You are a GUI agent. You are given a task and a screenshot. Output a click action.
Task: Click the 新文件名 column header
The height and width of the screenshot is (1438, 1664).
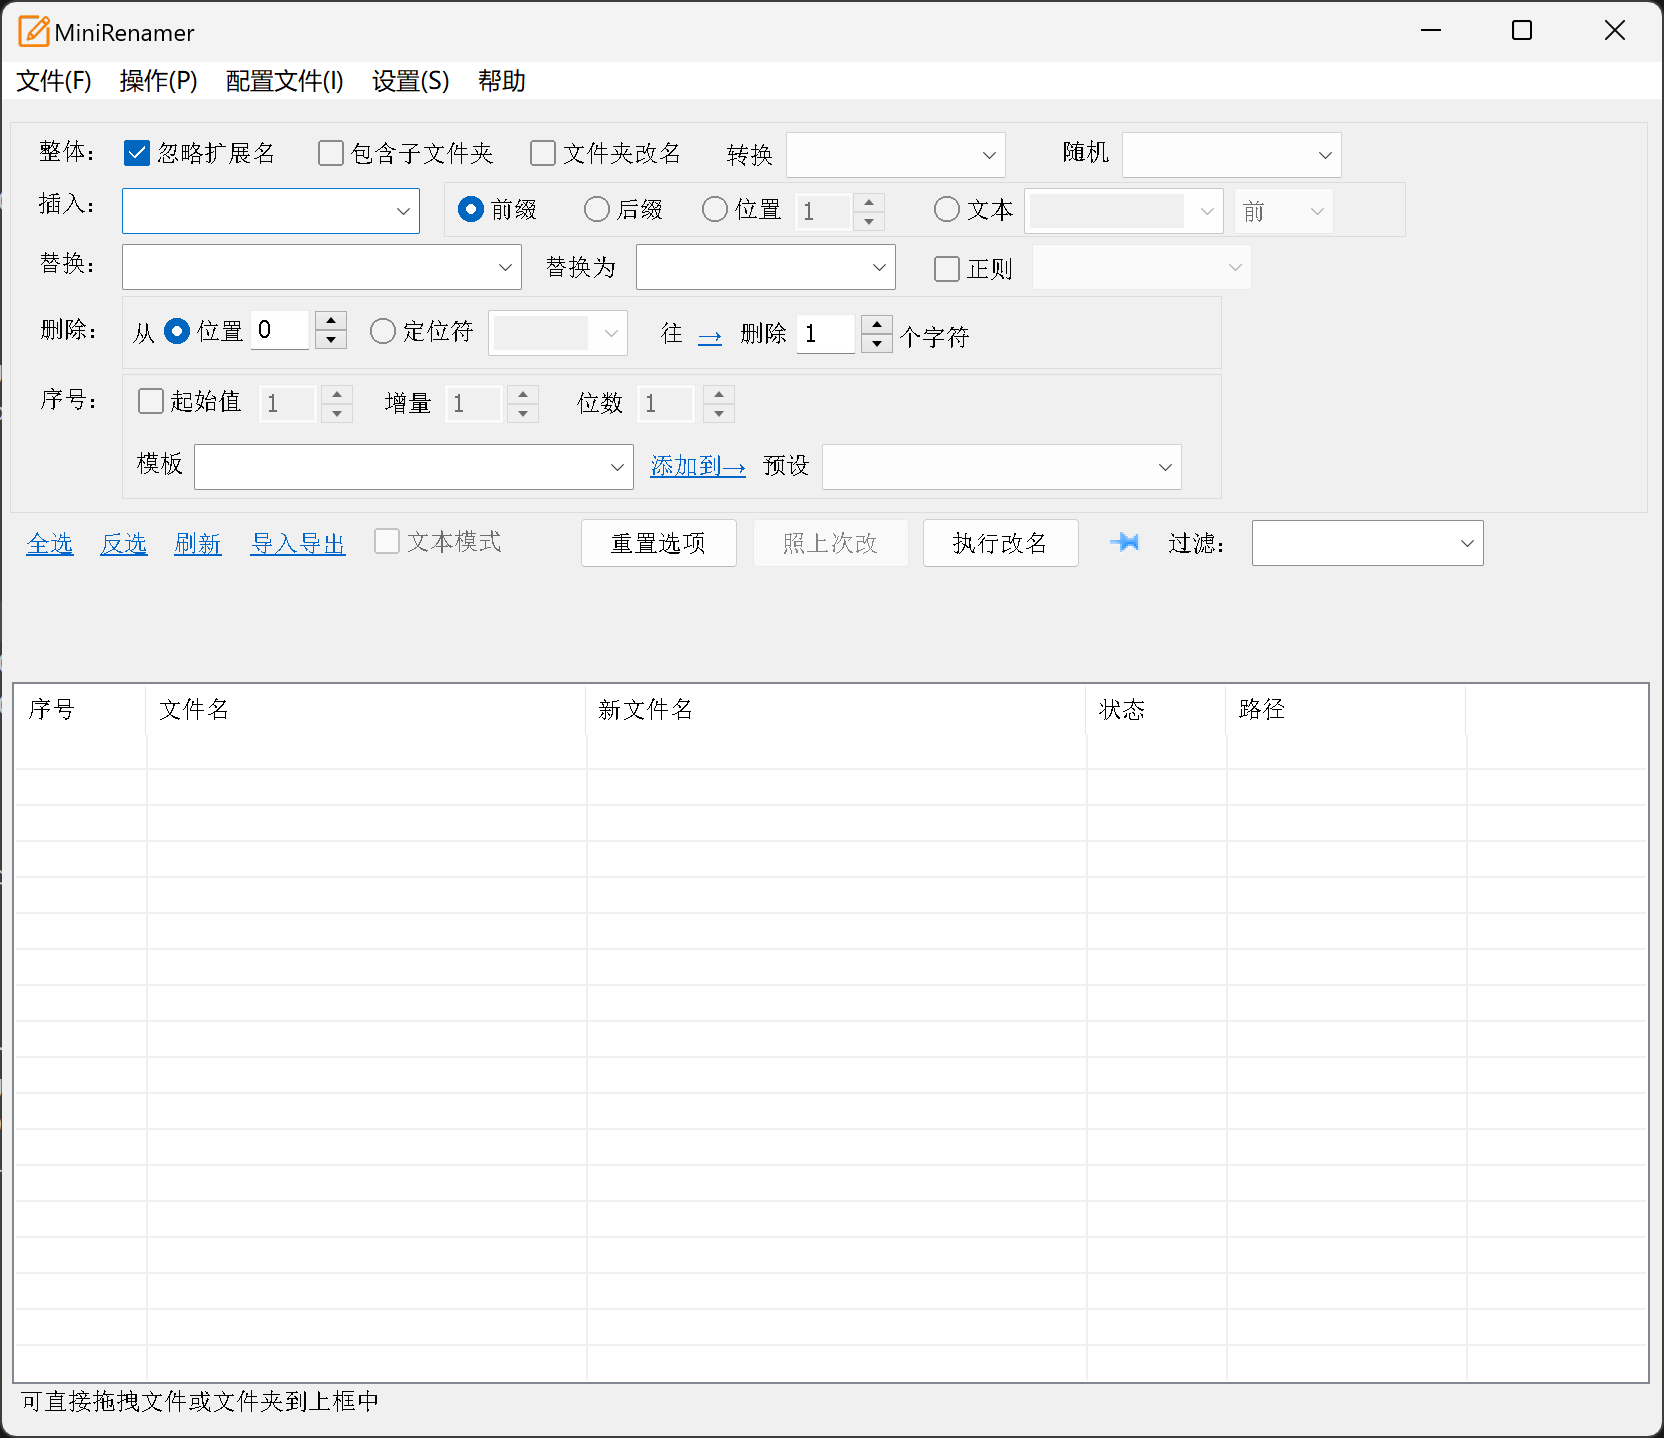[645, 710]
